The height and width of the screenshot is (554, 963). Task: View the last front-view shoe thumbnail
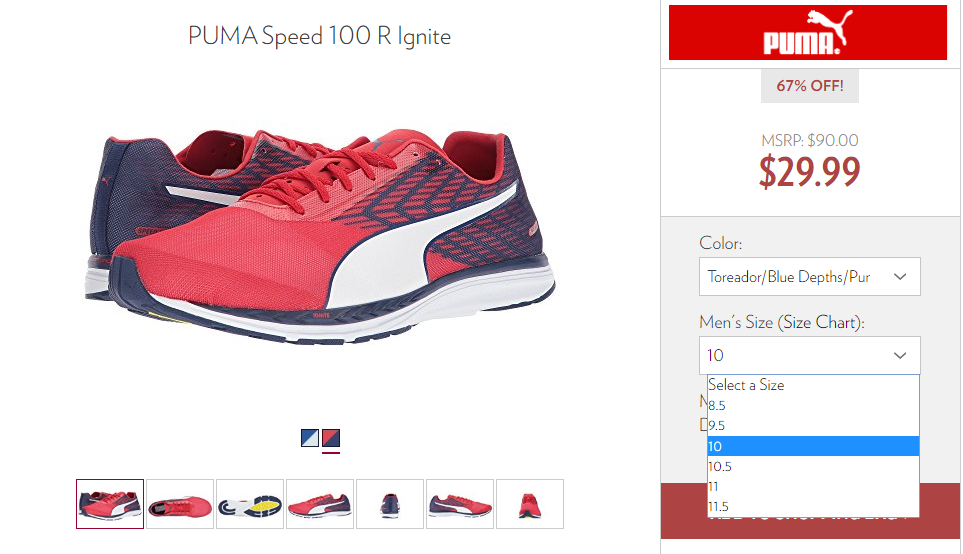click(530, 504)
